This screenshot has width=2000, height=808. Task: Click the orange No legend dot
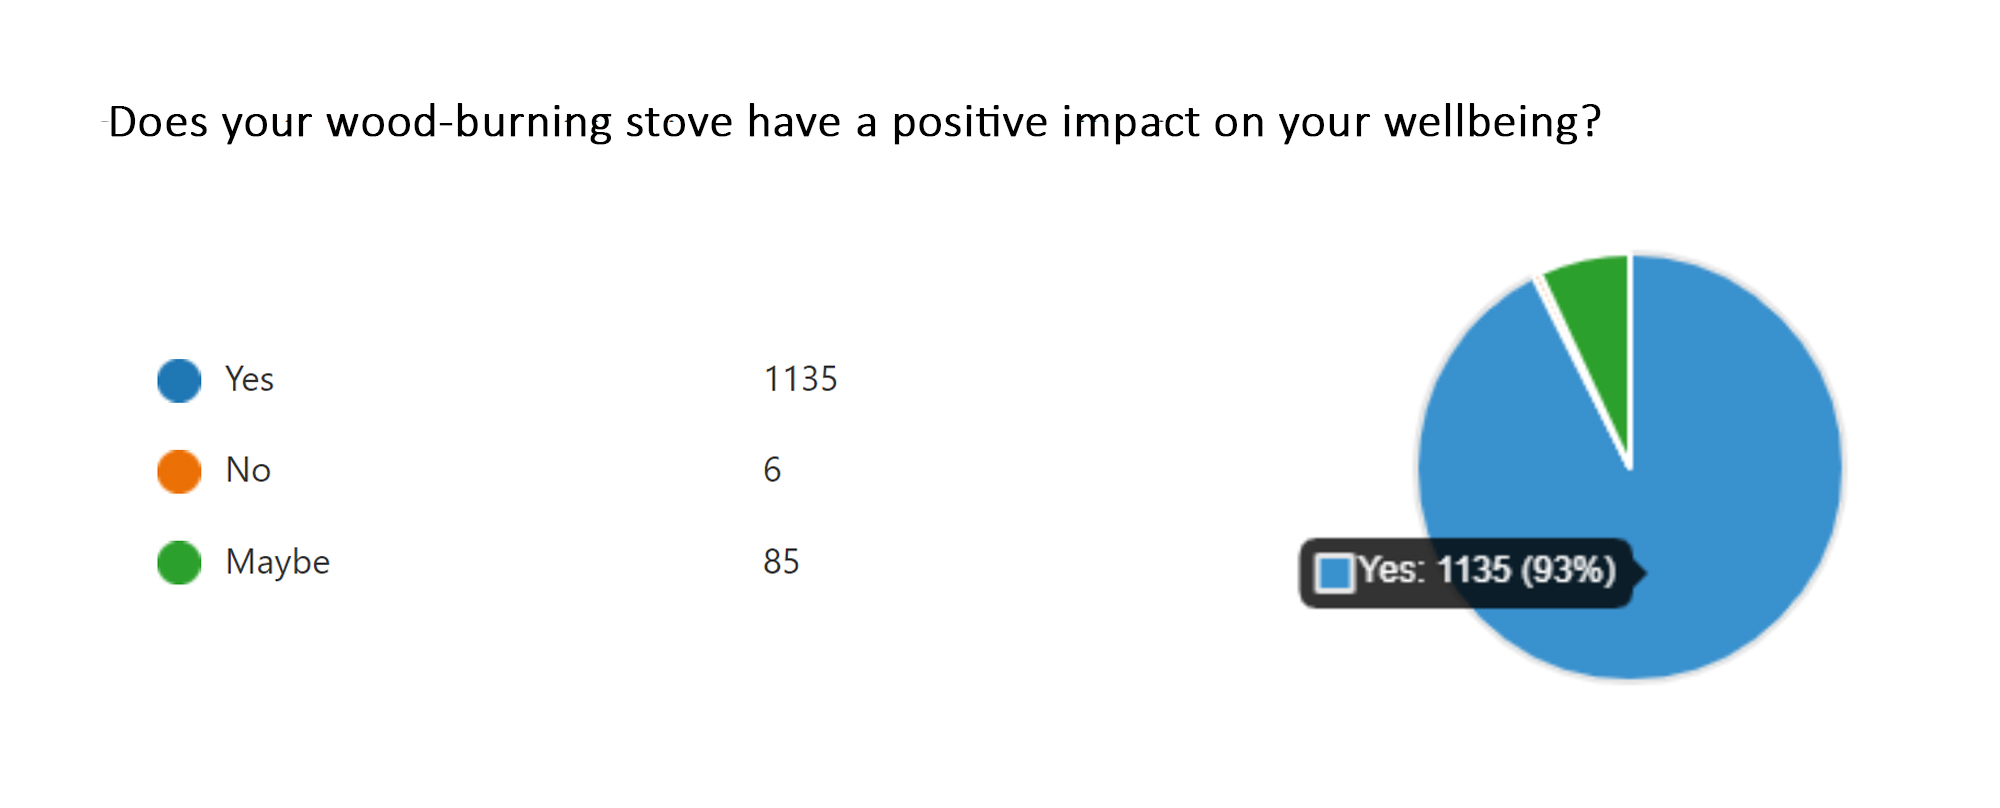(179, 472)
